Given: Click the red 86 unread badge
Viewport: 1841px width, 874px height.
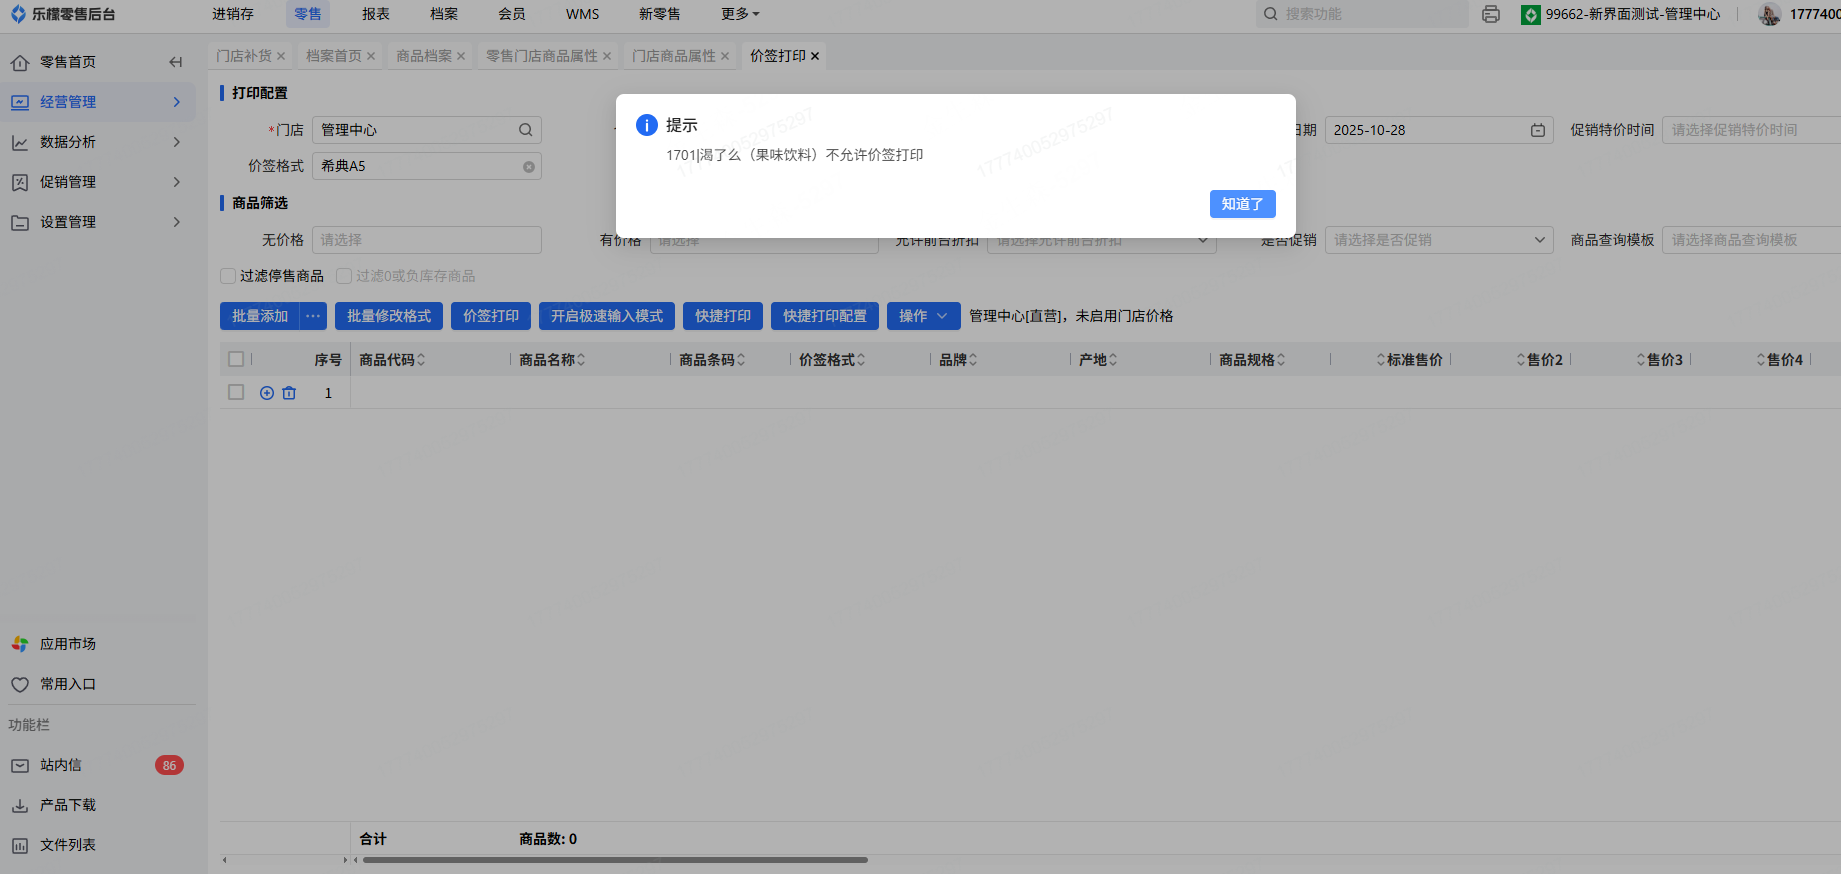Looking at the screenshot, I should [169, 766].
